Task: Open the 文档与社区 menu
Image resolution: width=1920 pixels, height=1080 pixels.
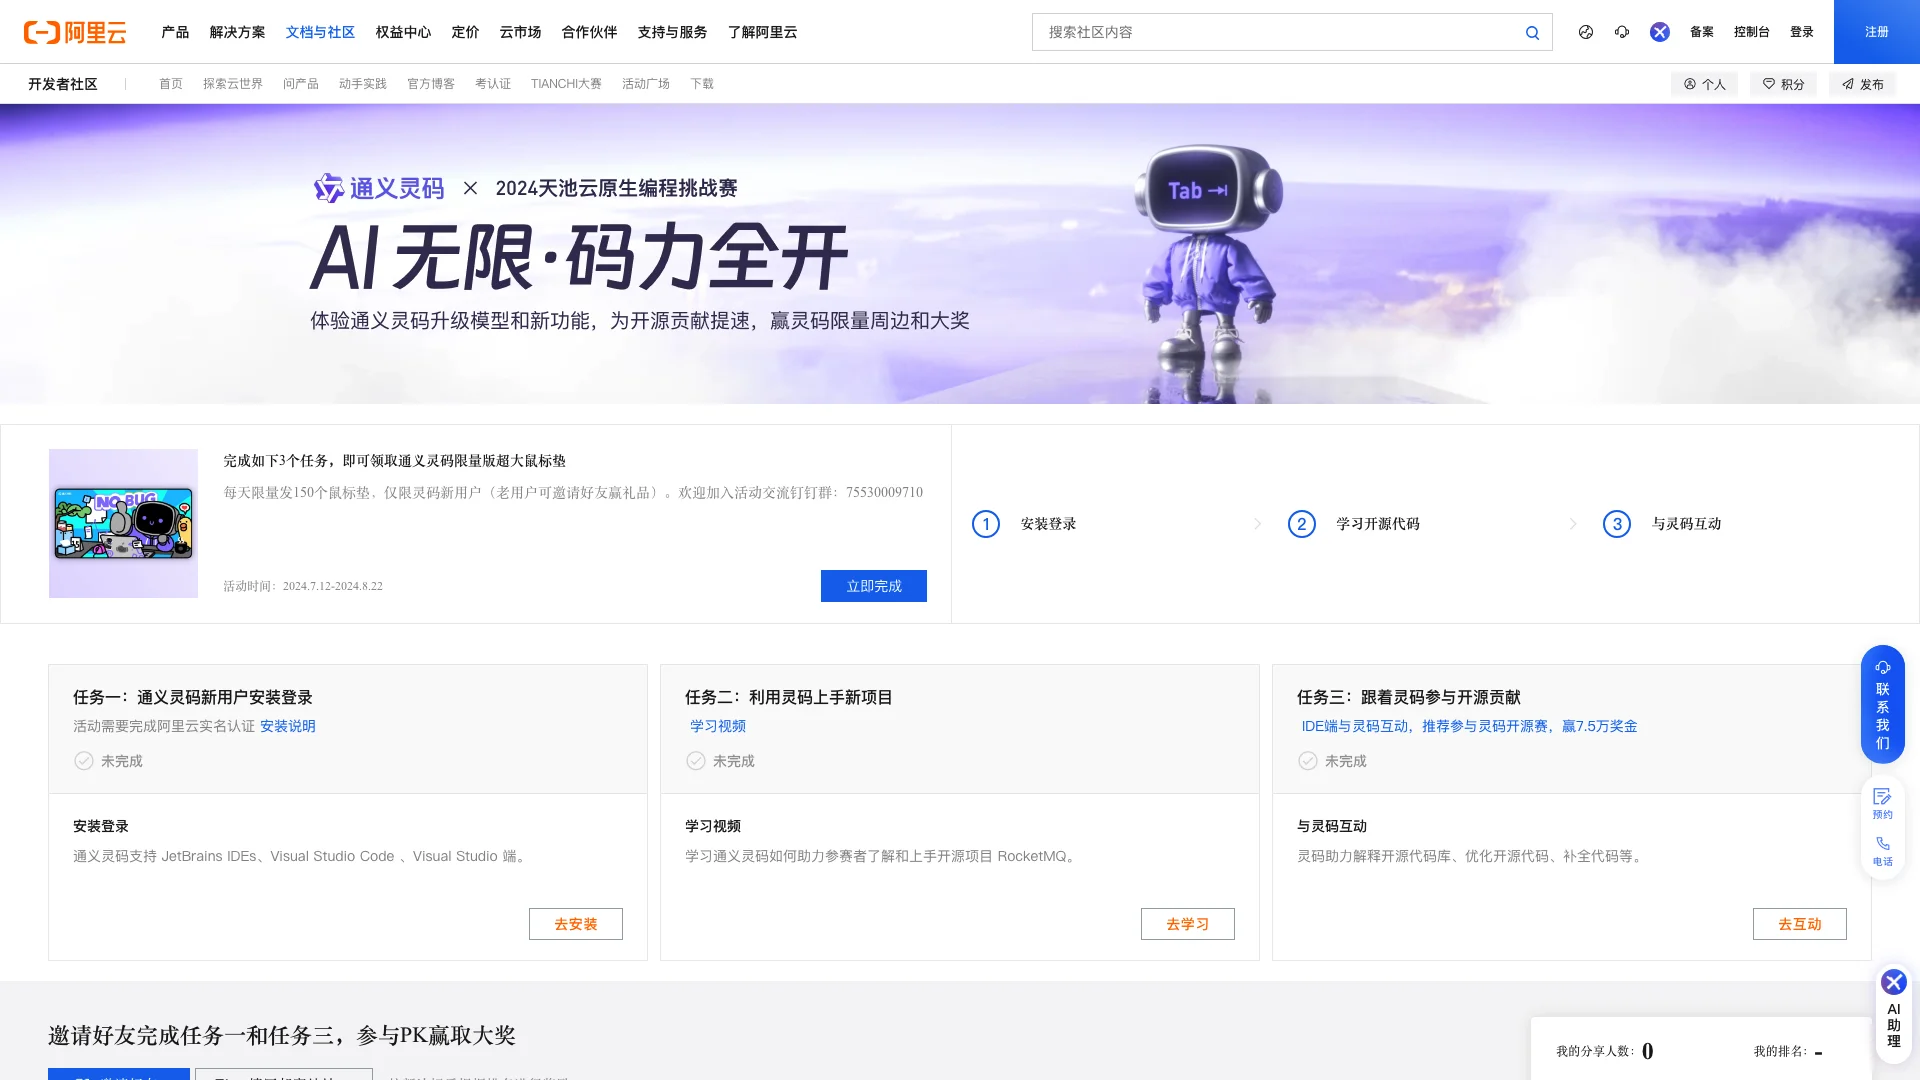Action: [x=320, y=32]
